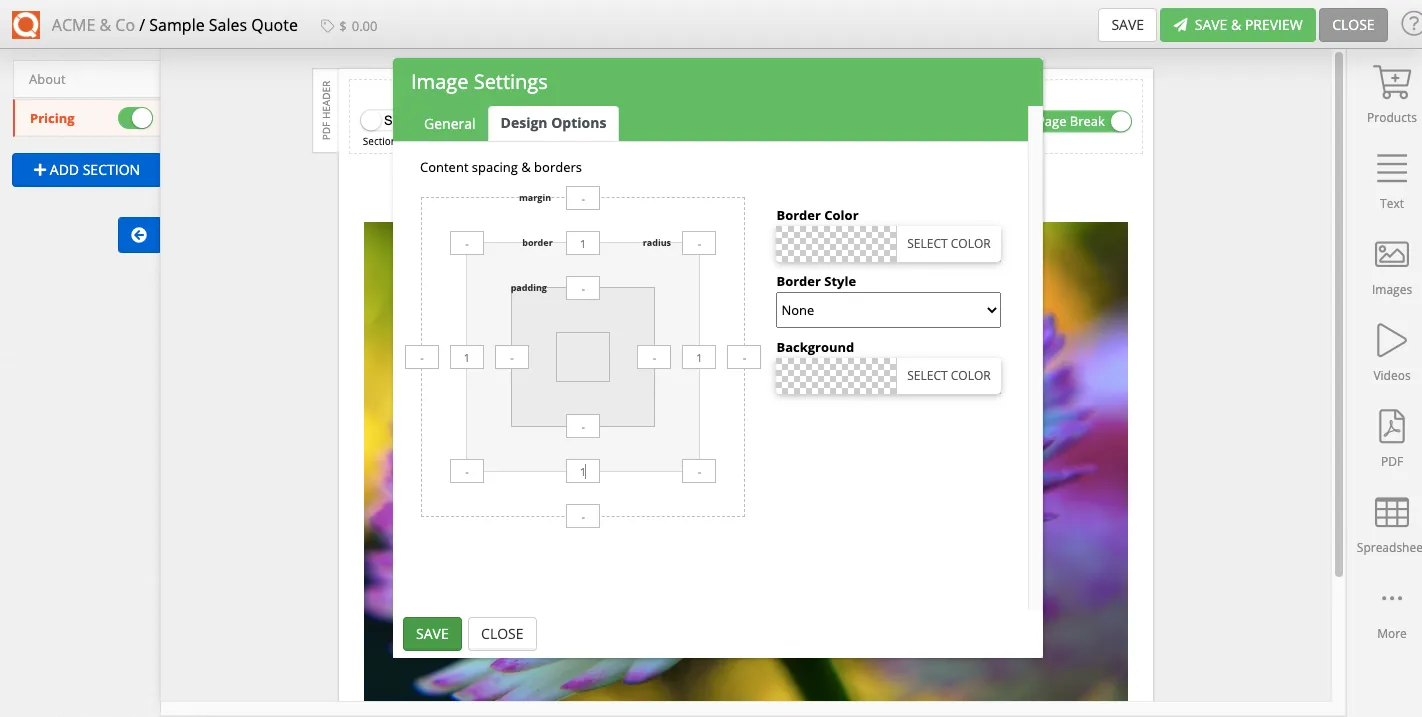Click the margin value input field
Viewport: 1422px width, 717px height.
click(583, 197)
